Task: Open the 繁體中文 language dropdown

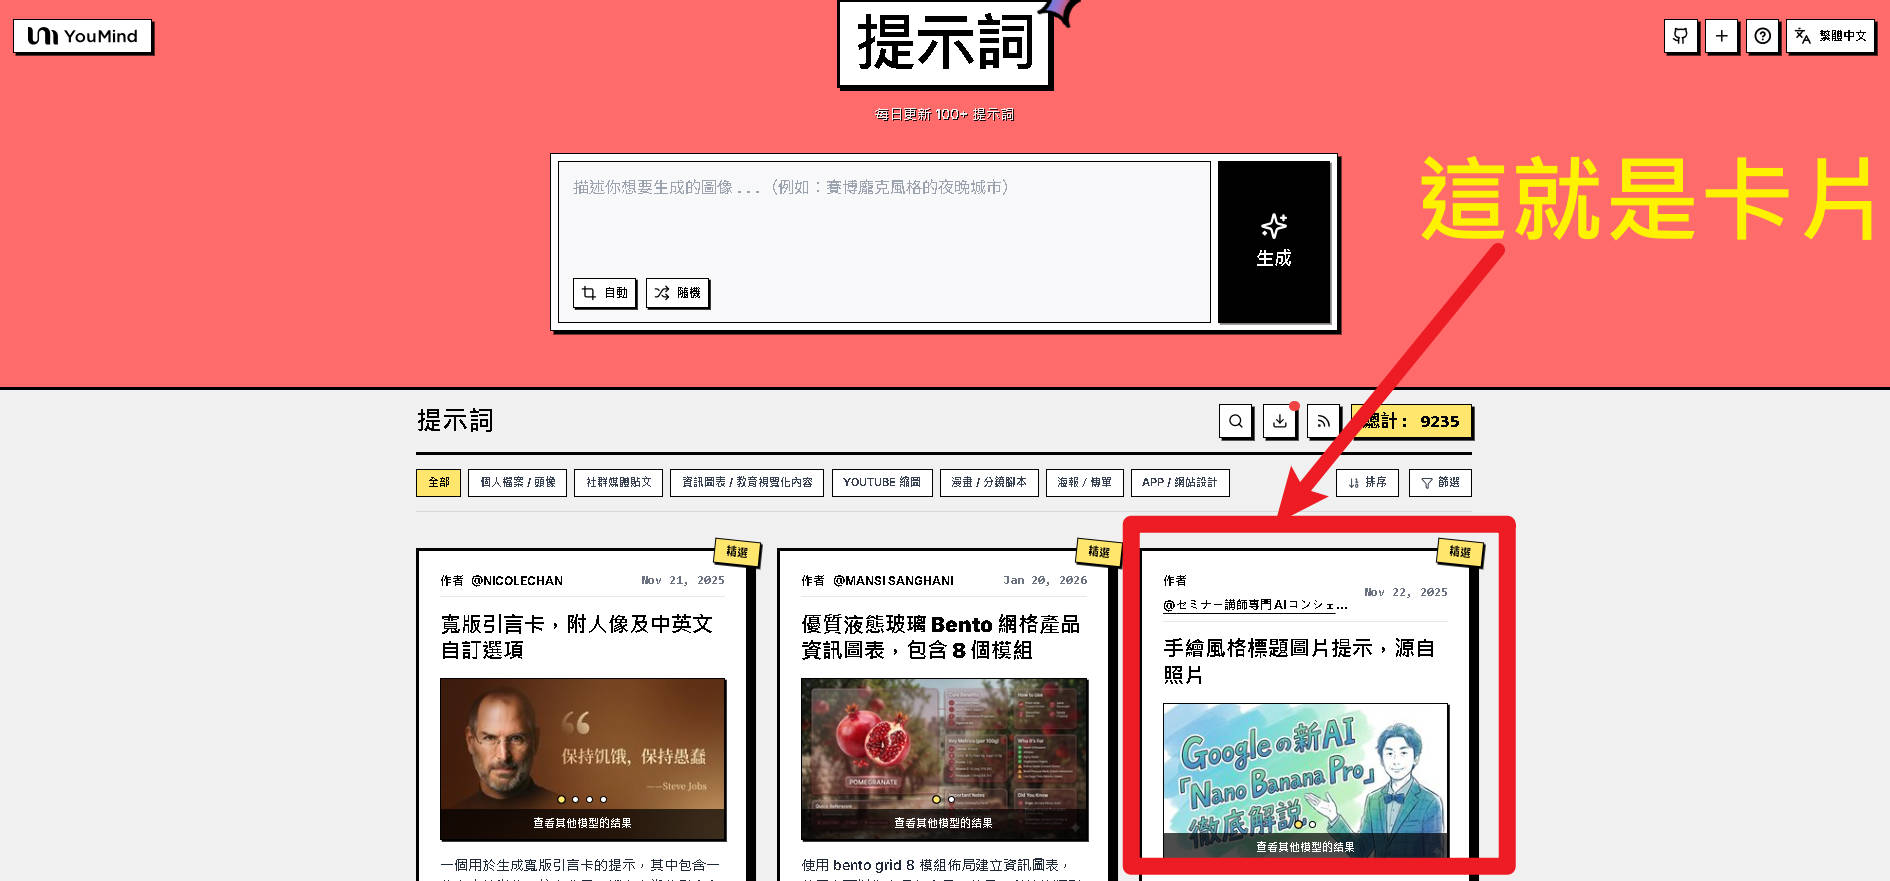Action: 1830,36
